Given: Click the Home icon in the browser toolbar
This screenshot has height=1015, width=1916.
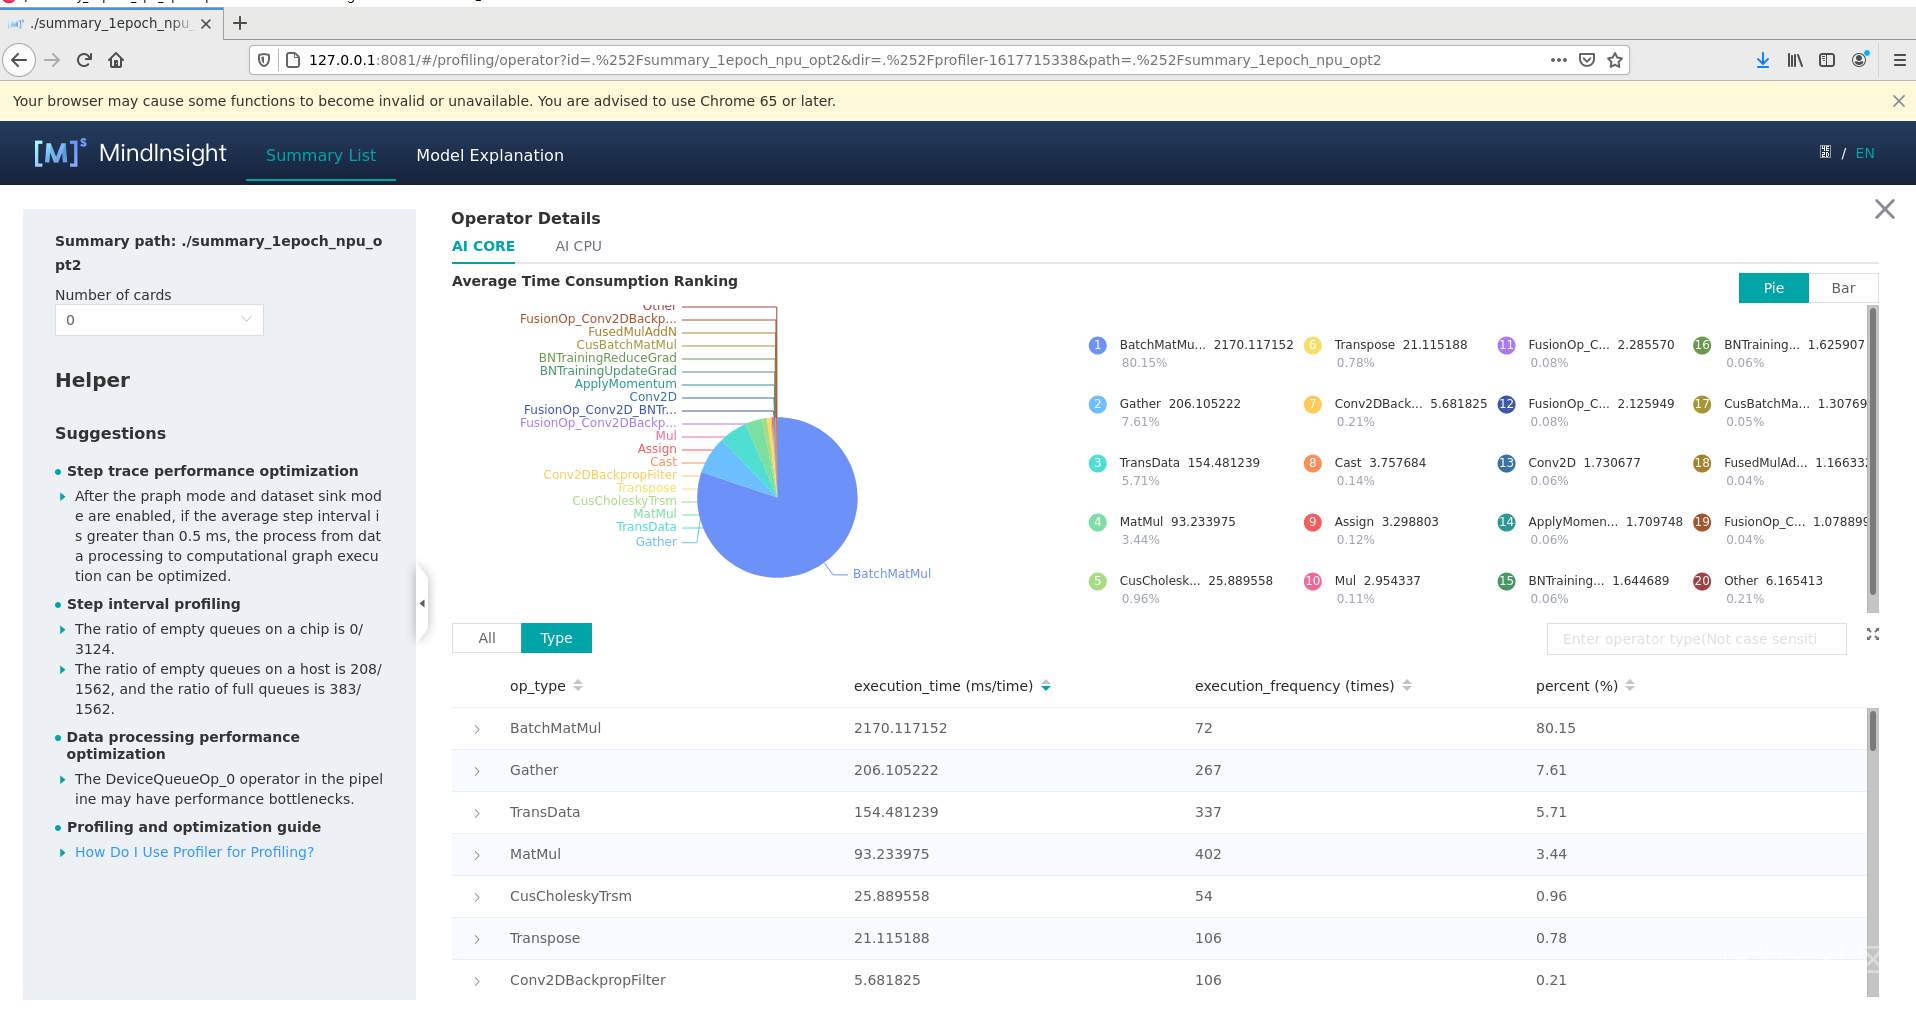Looking at the screenshot, I should click(x=115, y=60).
